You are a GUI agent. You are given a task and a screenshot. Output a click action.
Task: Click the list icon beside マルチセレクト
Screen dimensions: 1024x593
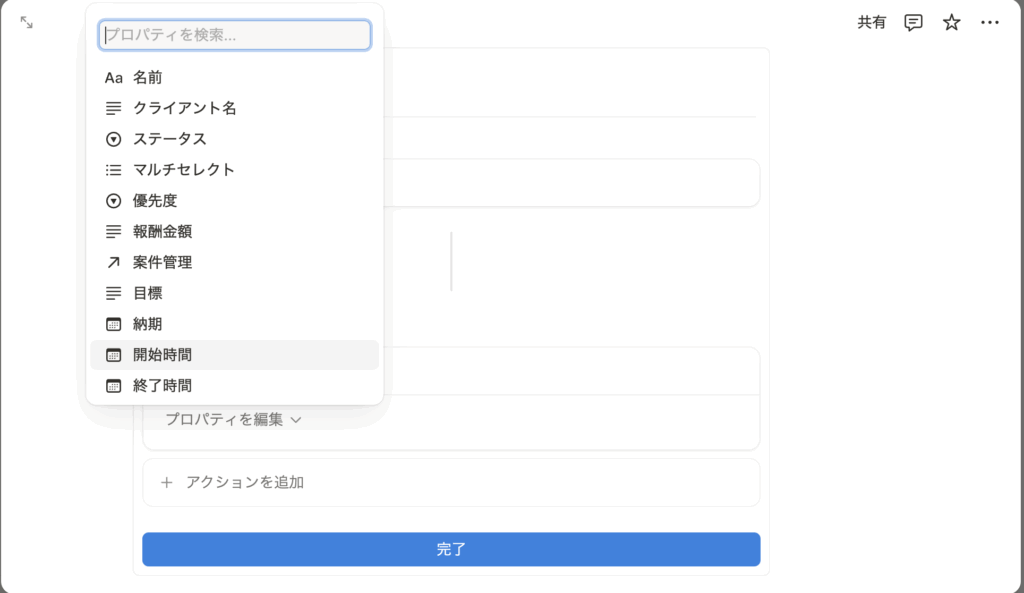[113, 170]
